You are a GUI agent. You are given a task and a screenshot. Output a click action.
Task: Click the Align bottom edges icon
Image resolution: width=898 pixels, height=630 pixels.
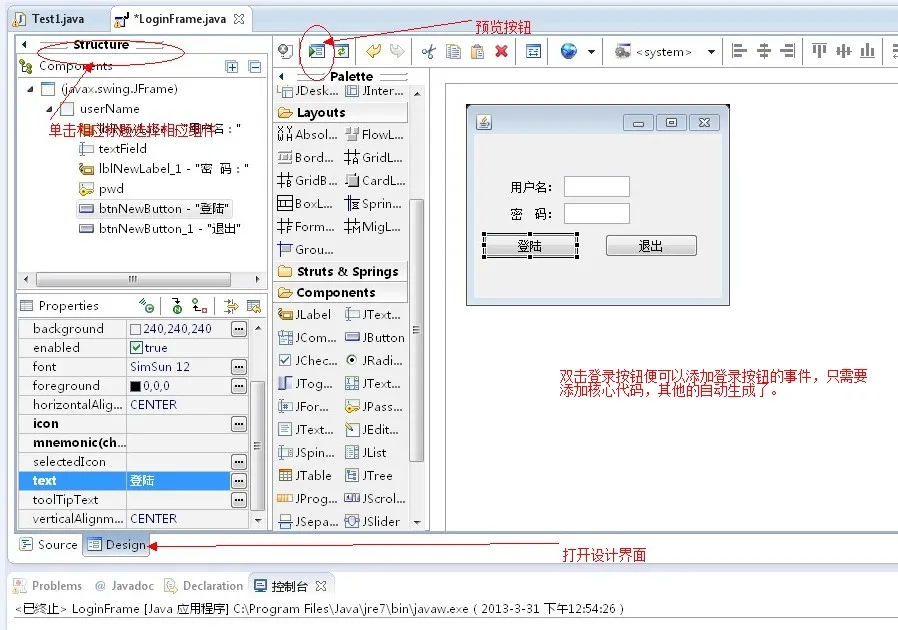click(868, 52)
